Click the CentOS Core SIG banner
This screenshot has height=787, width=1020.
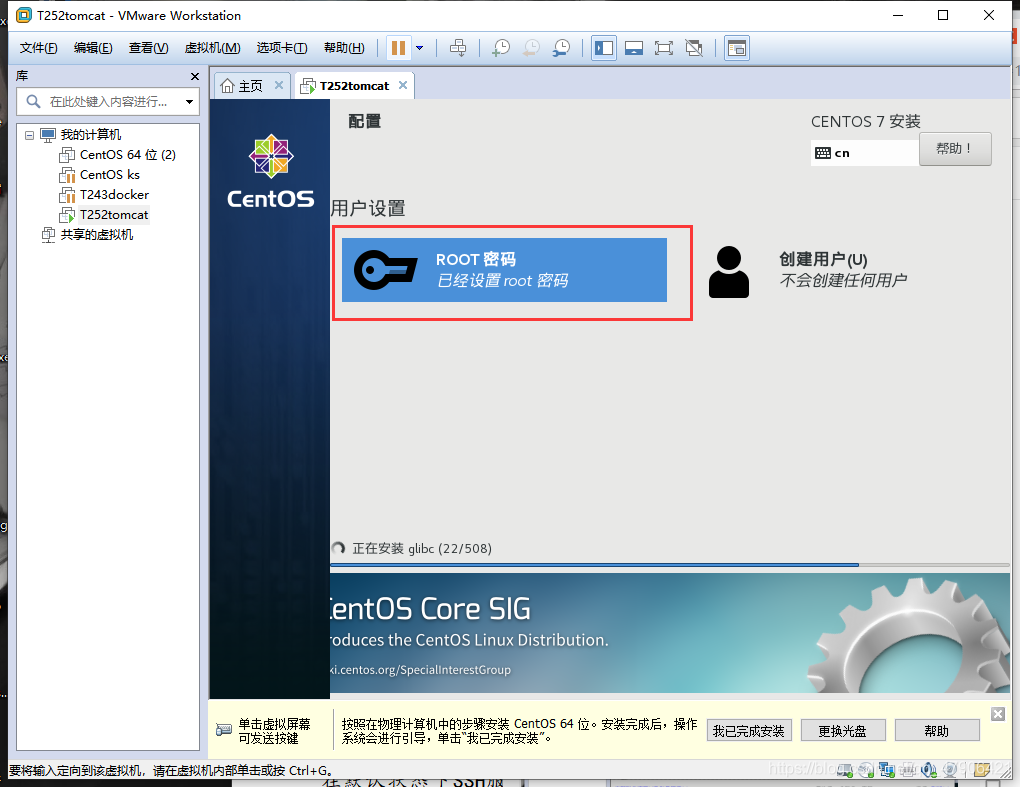pos(670,633)
